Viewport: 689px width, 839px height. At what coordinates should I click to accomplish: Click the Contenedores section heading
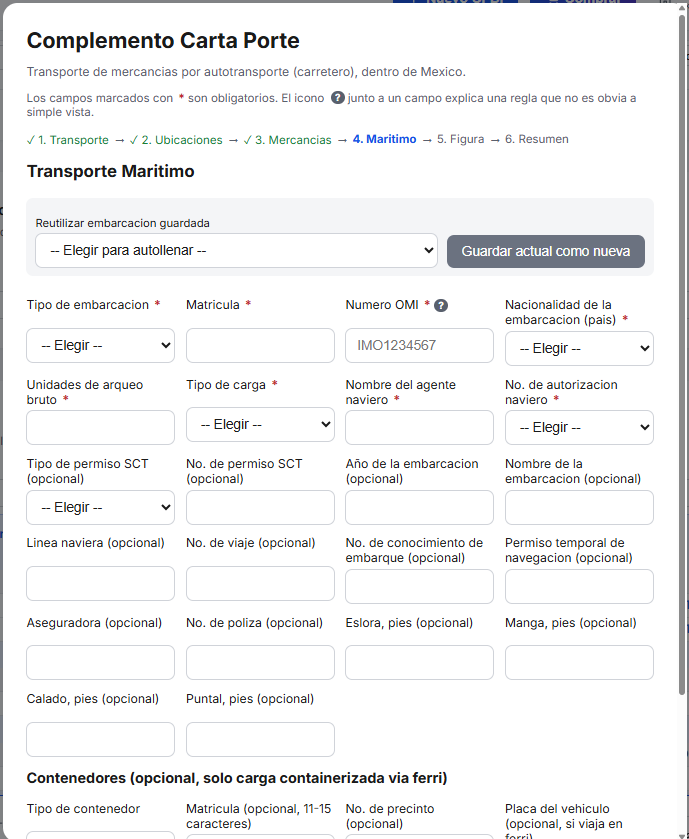(237, 778)
